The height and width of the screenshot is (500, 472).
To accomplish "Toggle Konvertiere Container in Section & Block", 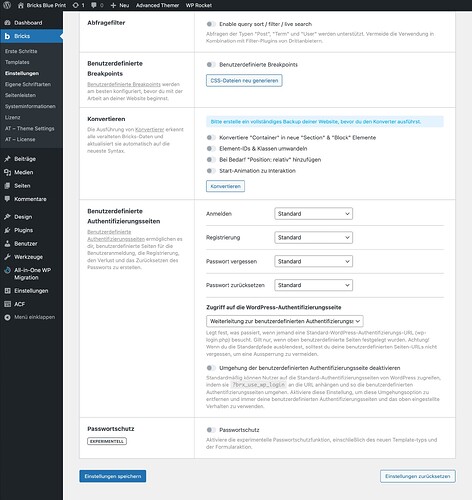I will (211, 137).
